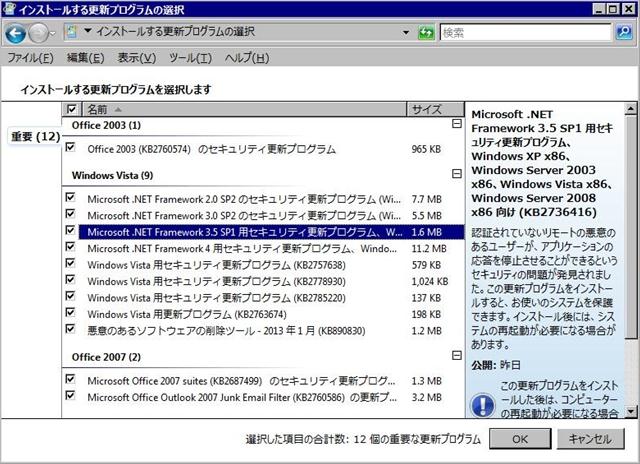Uncheck Windows Vista KB2757638 update
The image size is (640, 464).
tap(70, 263)
